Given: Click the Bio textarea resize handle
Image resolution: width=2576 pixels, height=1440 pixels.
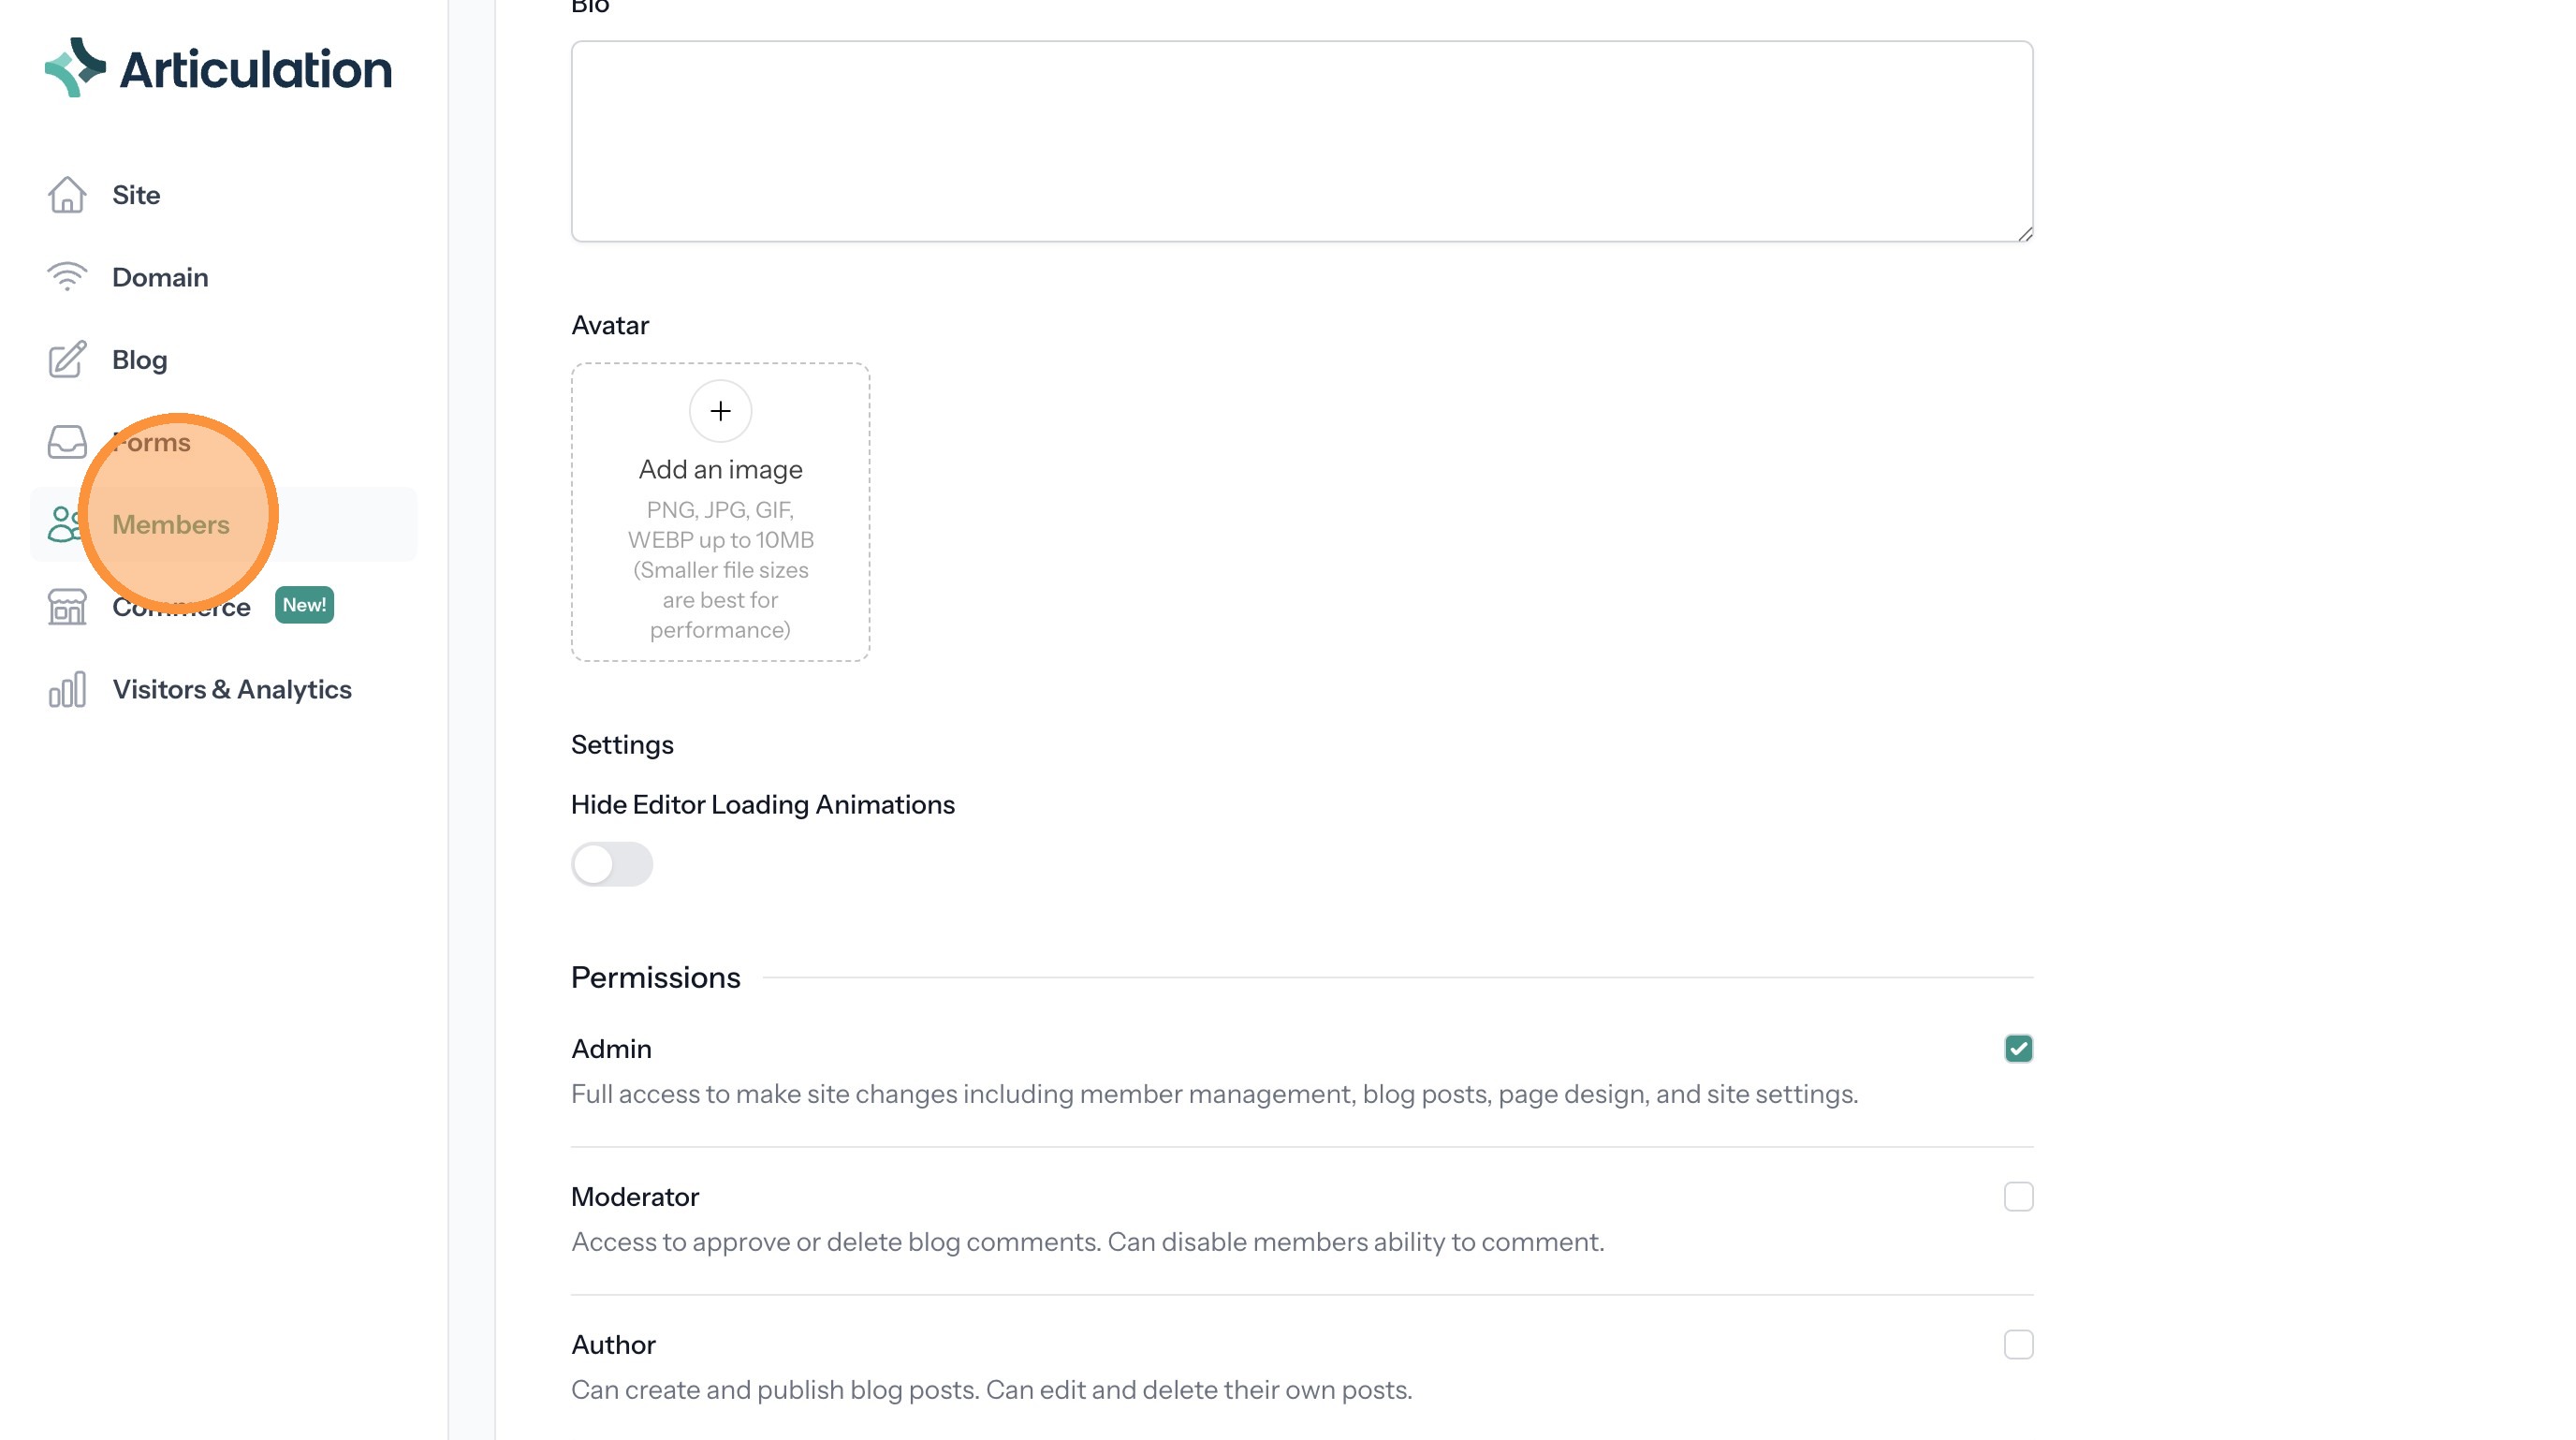Looking at the screenshot, I should point(2024,234).
